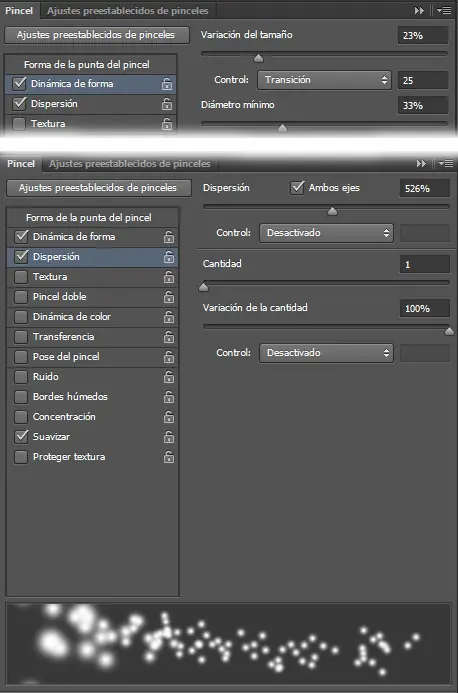Screen dimensions: 458x693
Task: Click the Dispersión amount slider handle
Action: coord(332,211)
